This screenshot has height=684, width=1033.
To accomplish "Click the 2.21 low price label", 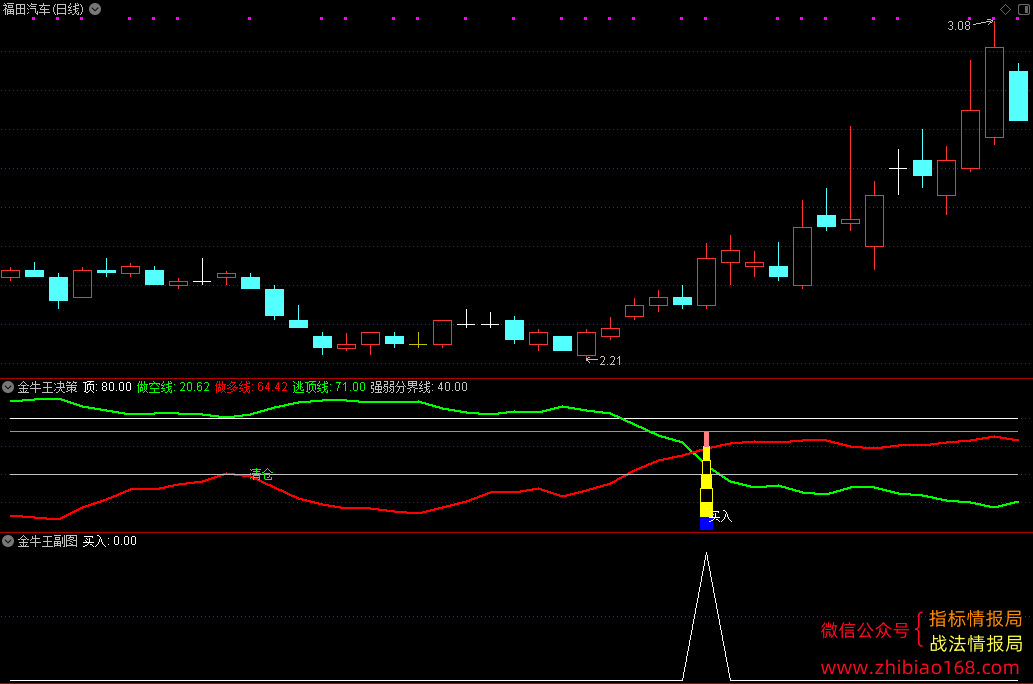I will click(610, 360).
